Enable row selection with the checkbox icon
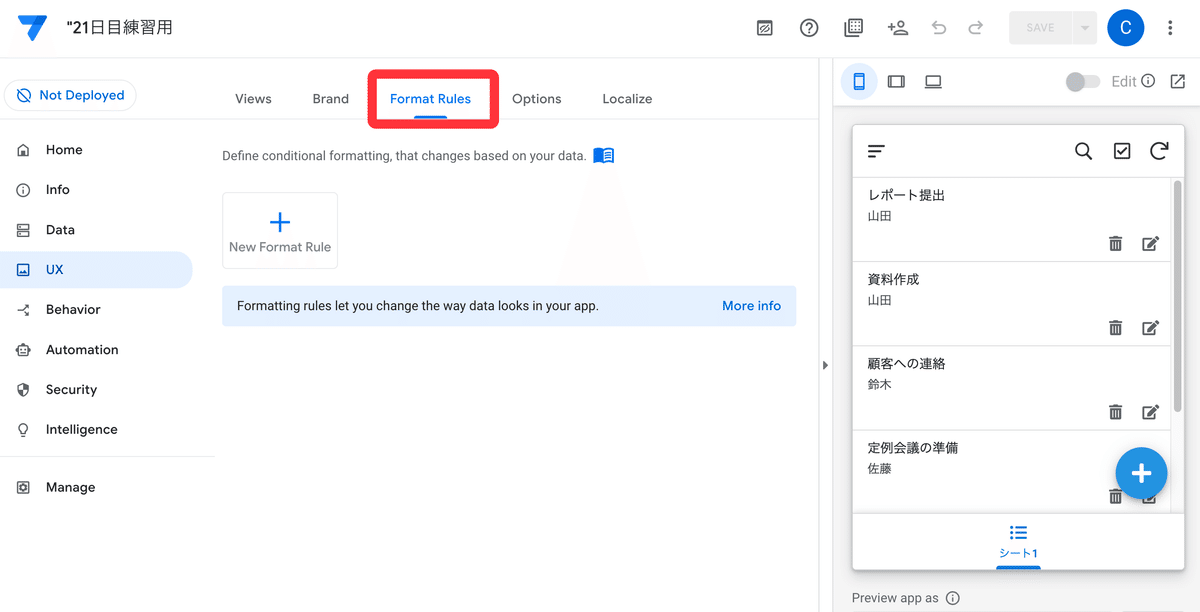Image resolution: width=1200 pixels, height=612 pixels. pos(1122,151)
